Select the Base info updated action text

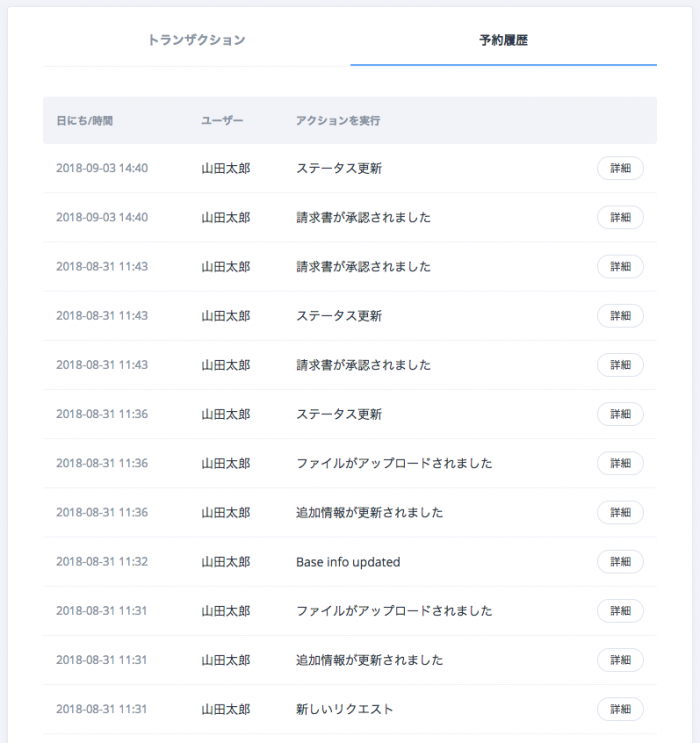(348, 562)
